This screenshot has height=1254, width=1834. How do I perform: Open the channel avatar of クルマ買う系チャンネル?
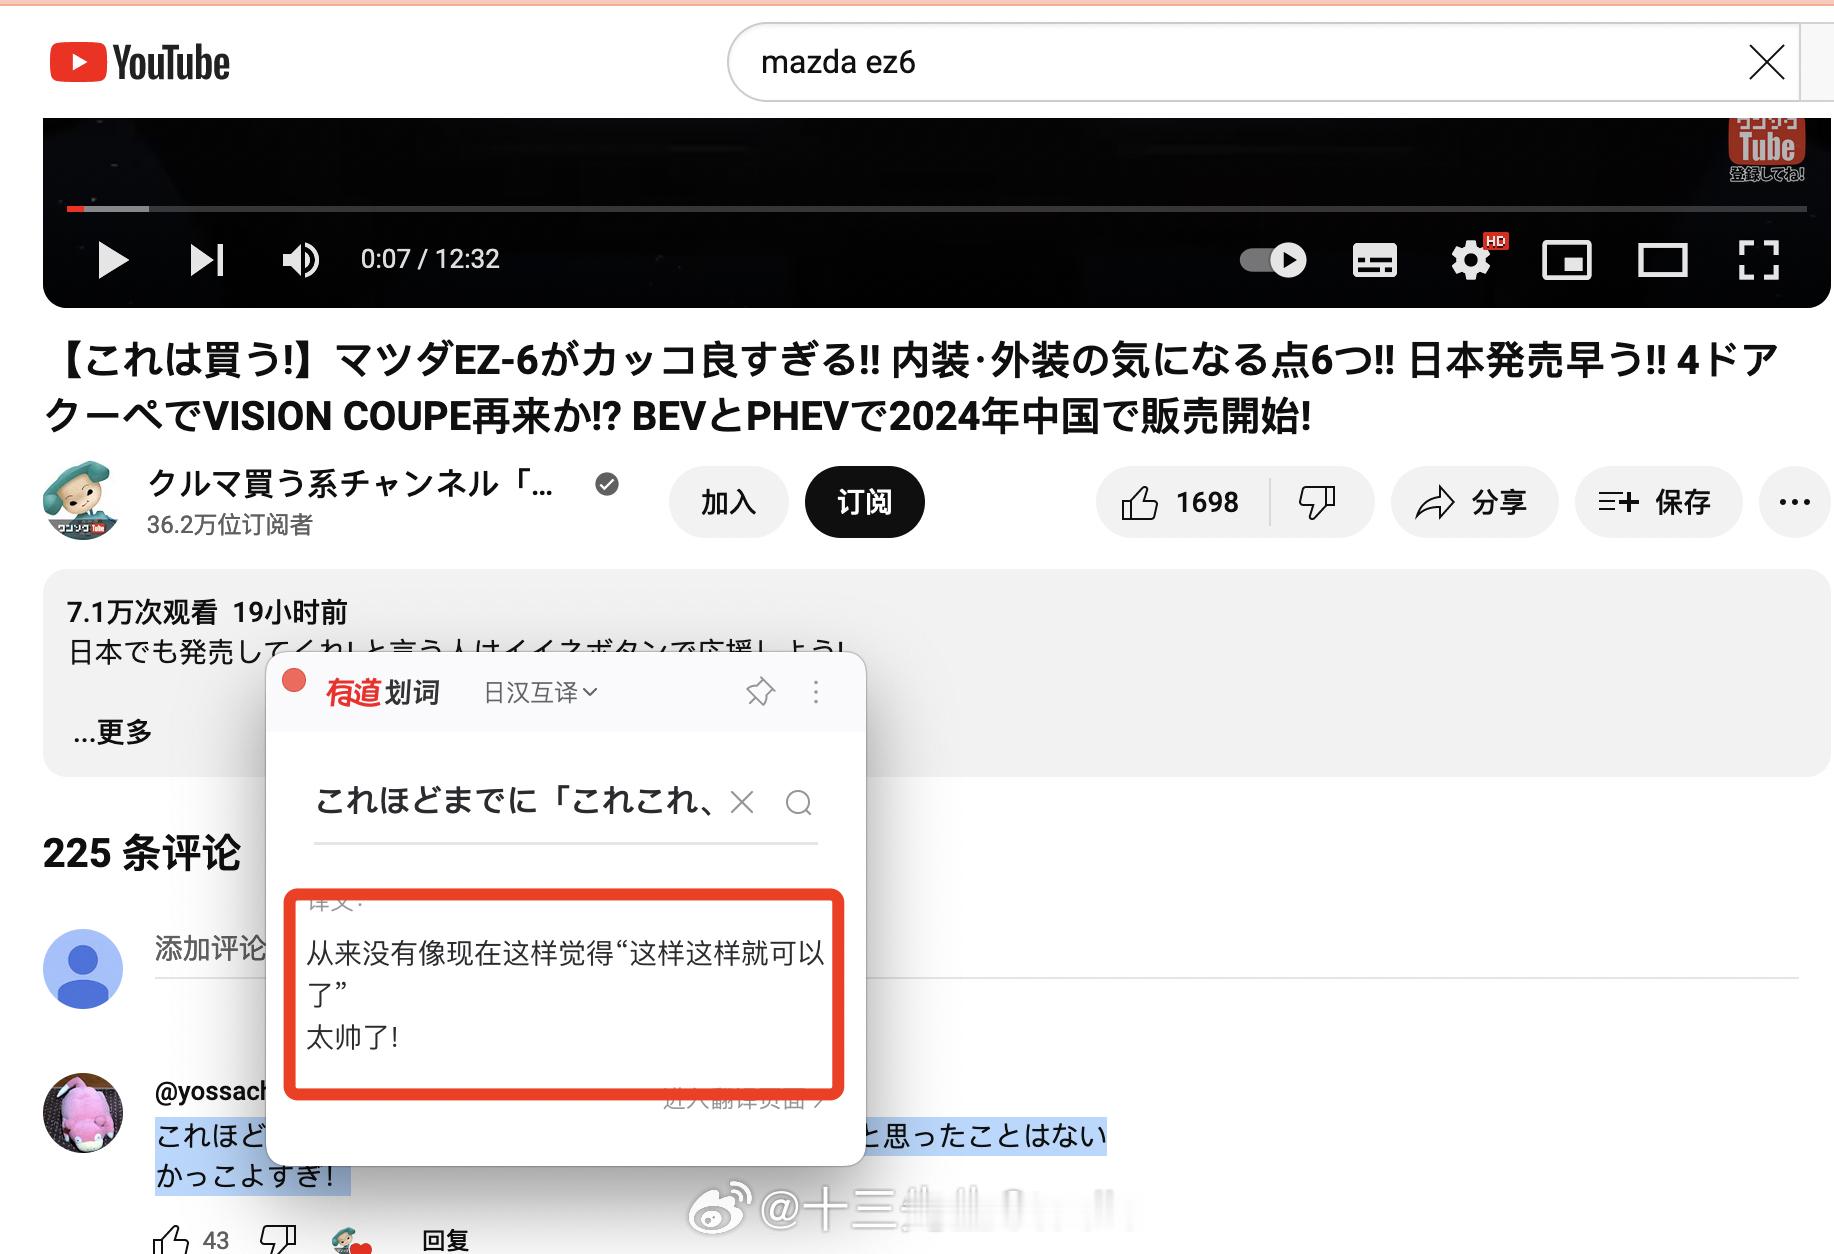pos(82,501)
